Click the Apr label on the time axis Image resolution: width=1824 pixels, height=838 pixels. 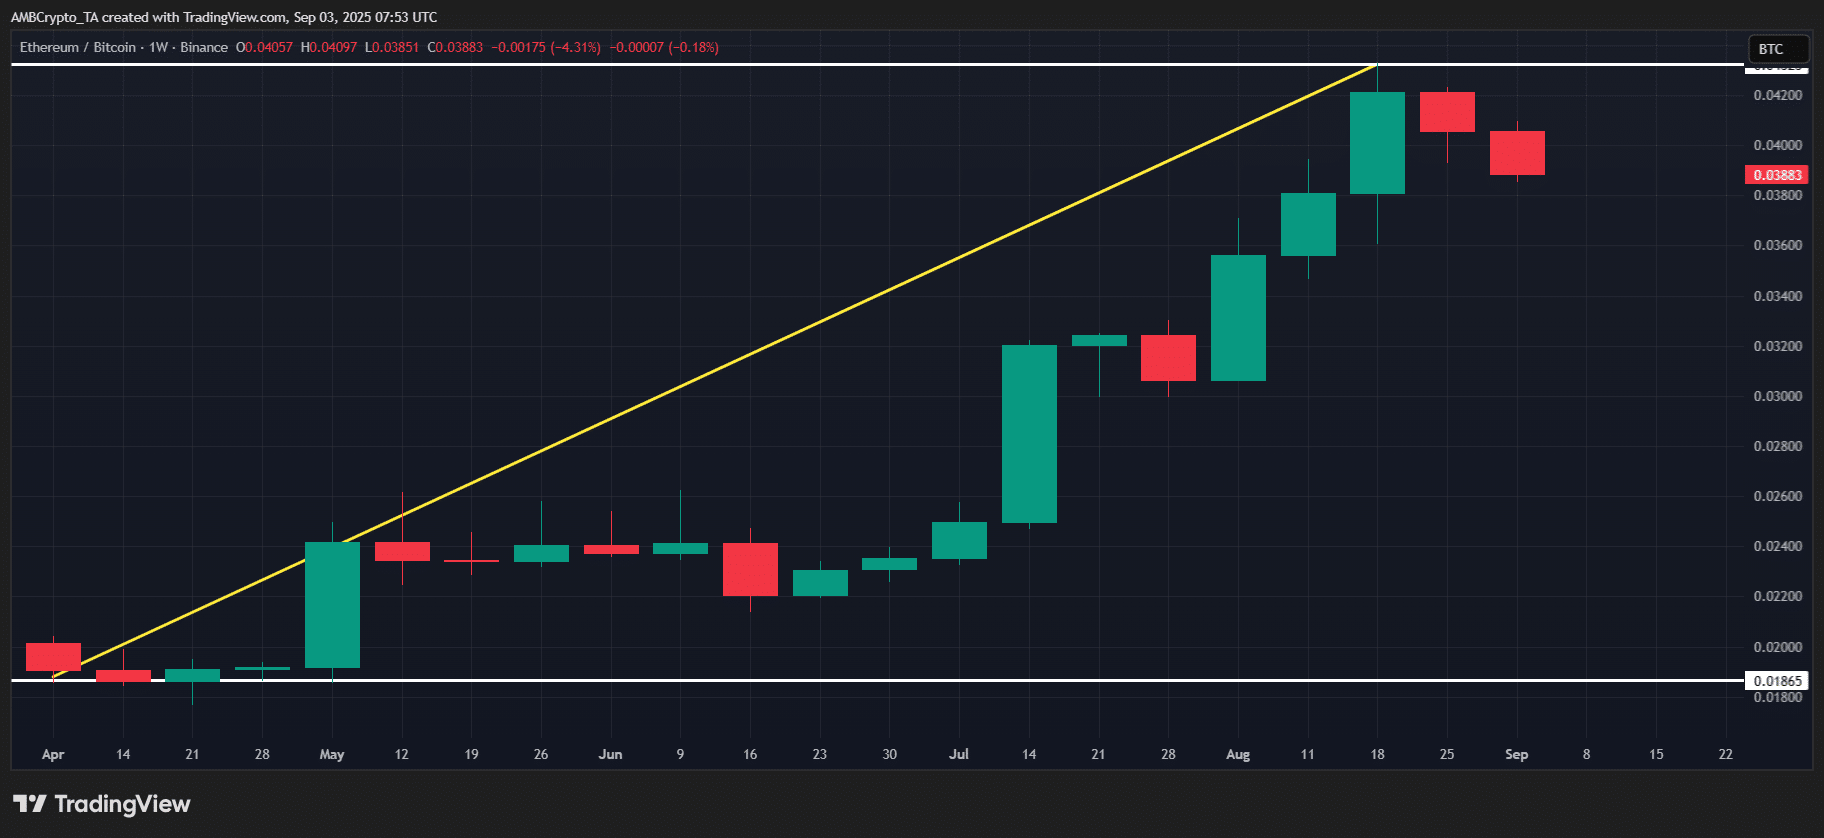53,754
